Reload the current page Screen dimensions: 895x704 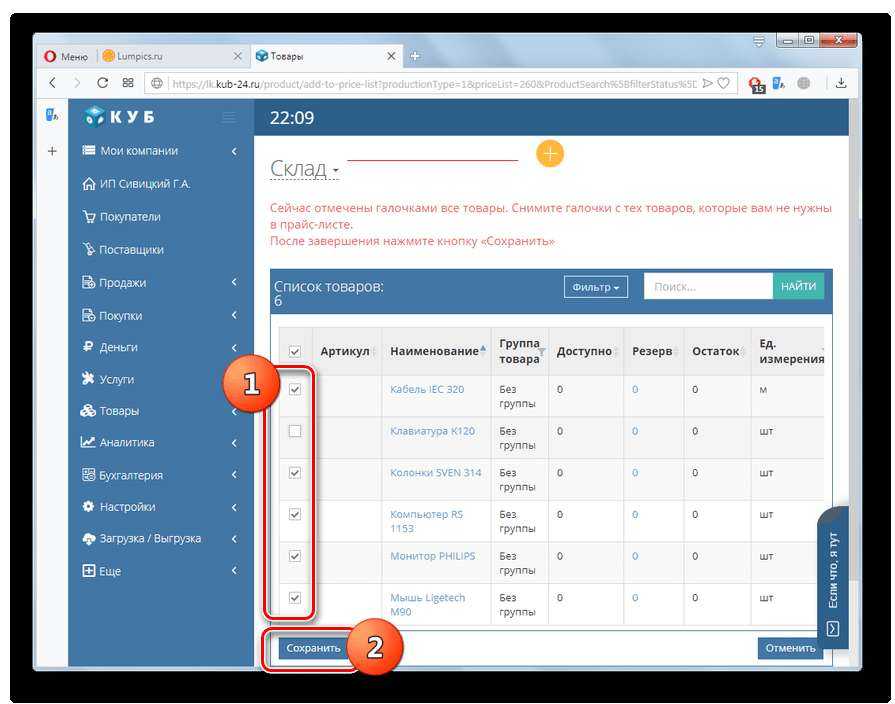(x=102, y=83)
